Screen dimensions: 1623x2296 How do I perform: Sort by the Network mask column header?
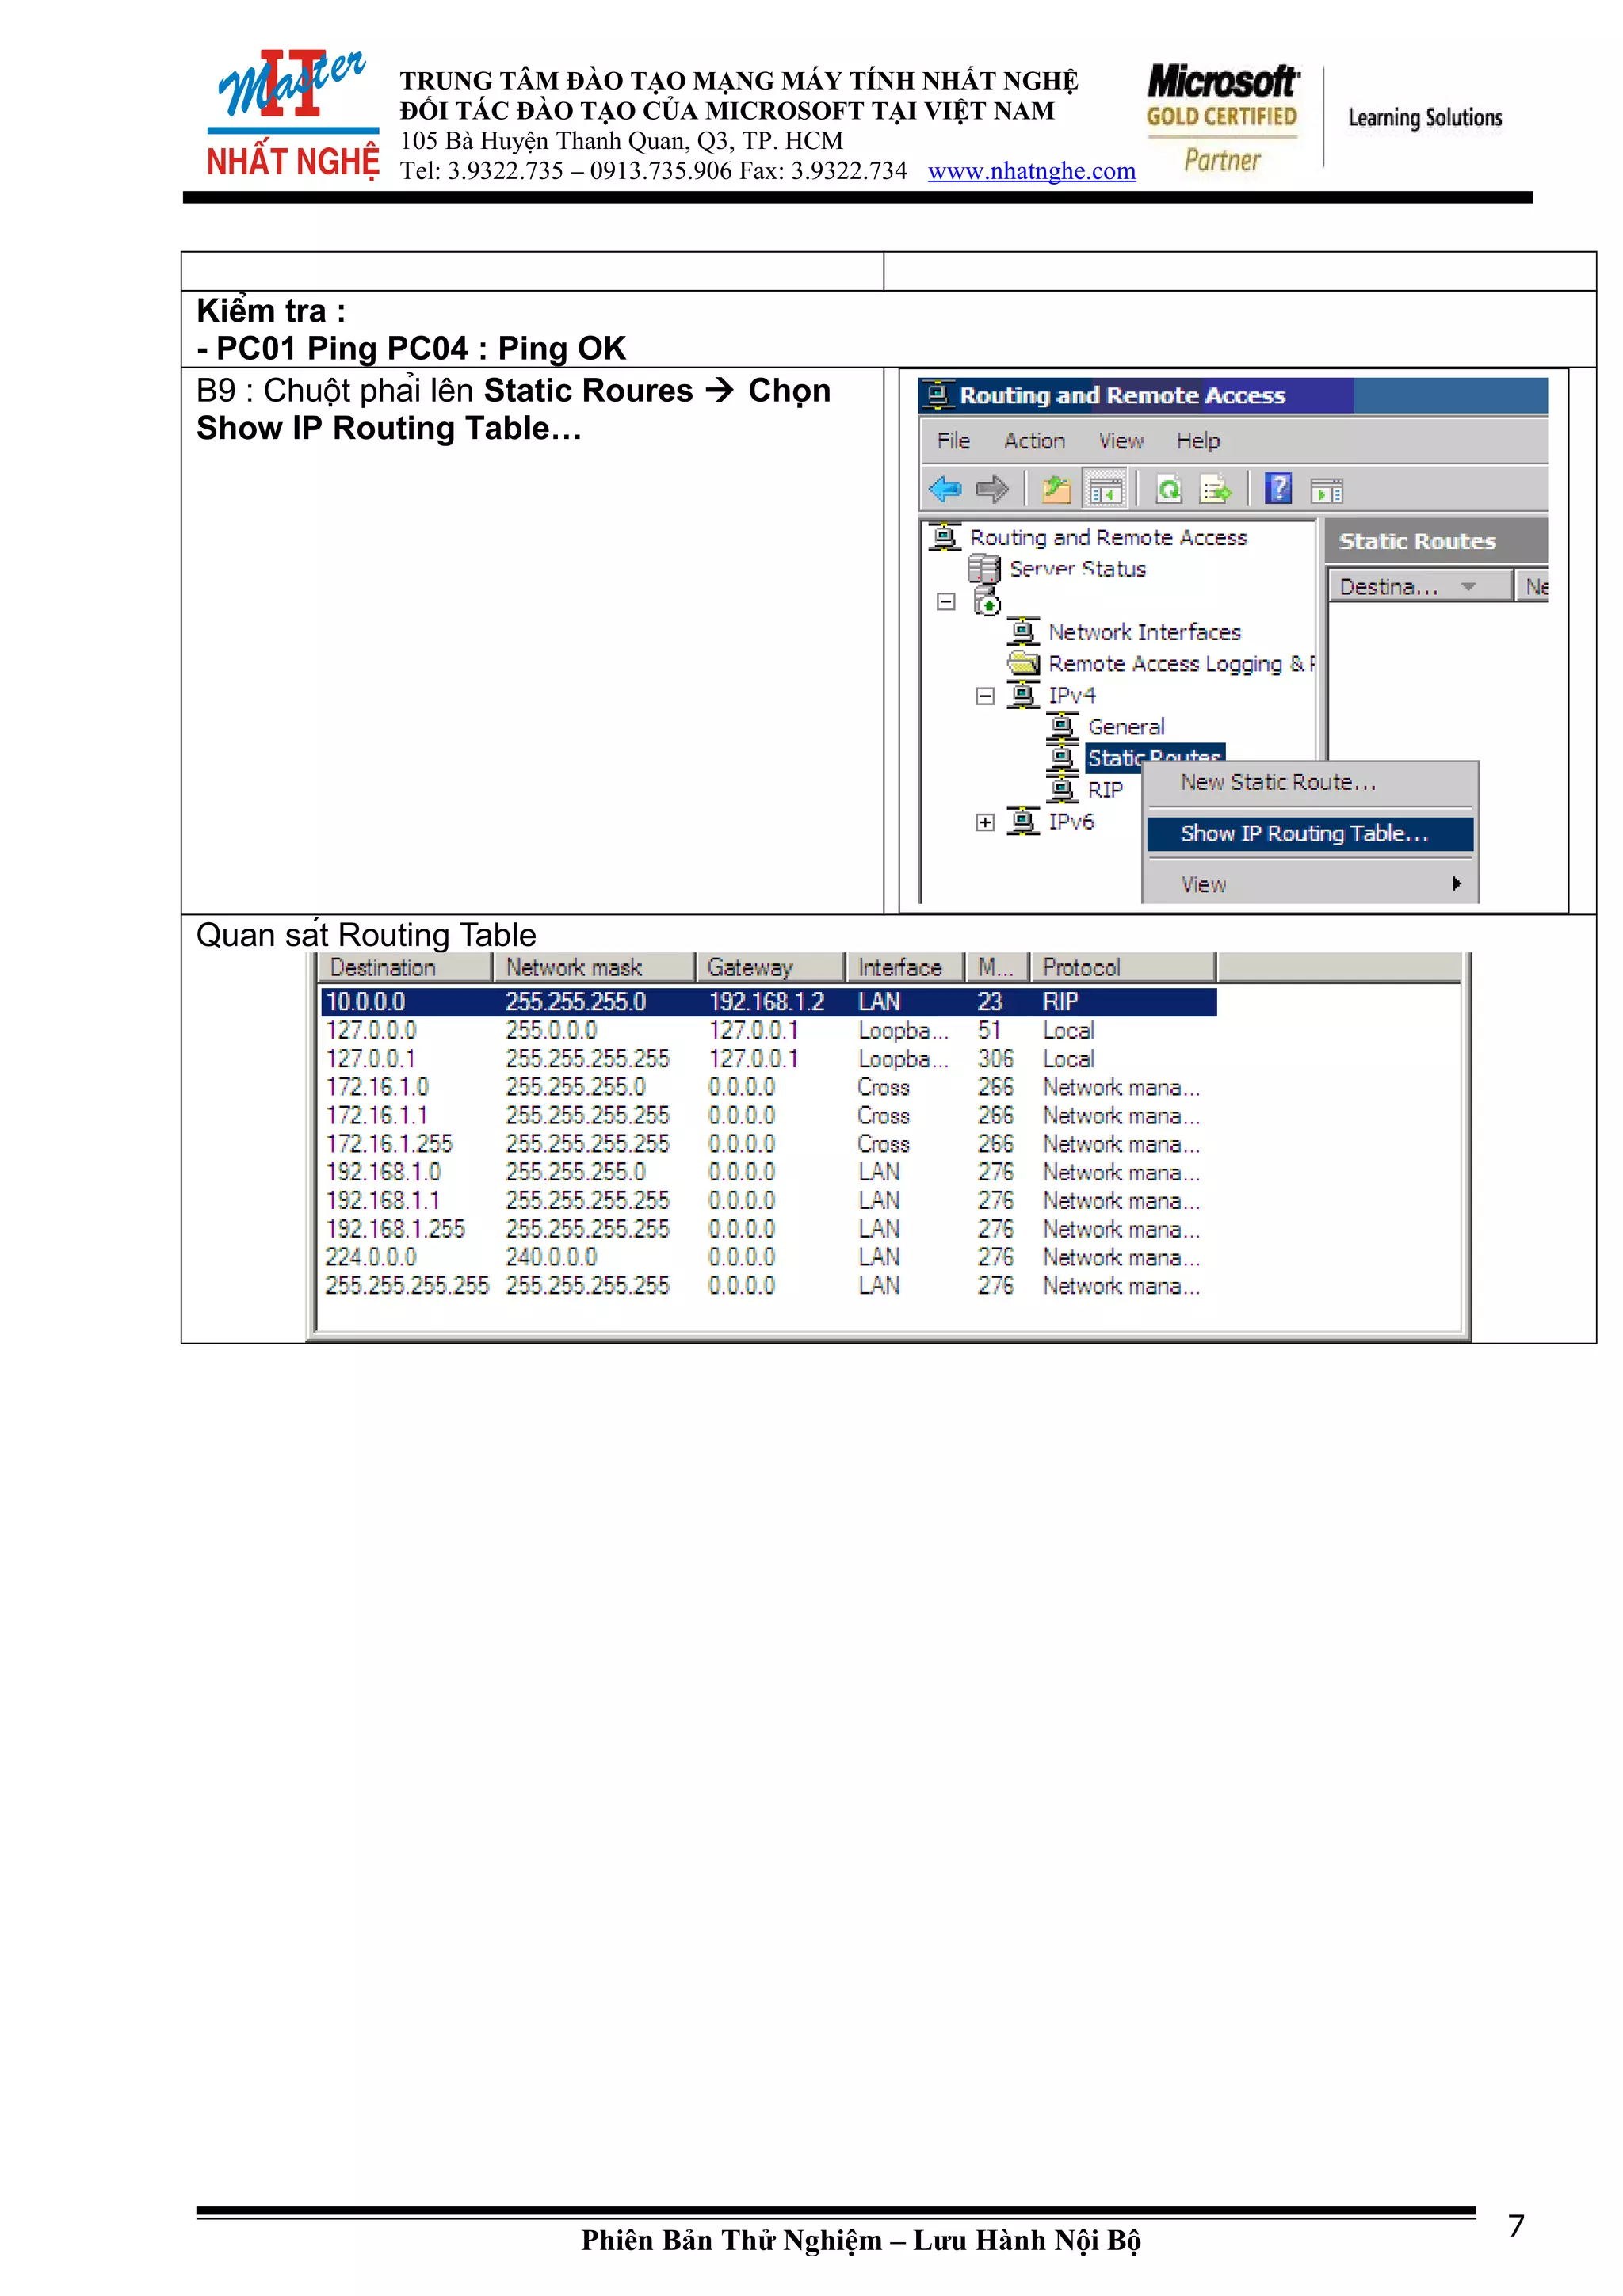tap(594, 967)
